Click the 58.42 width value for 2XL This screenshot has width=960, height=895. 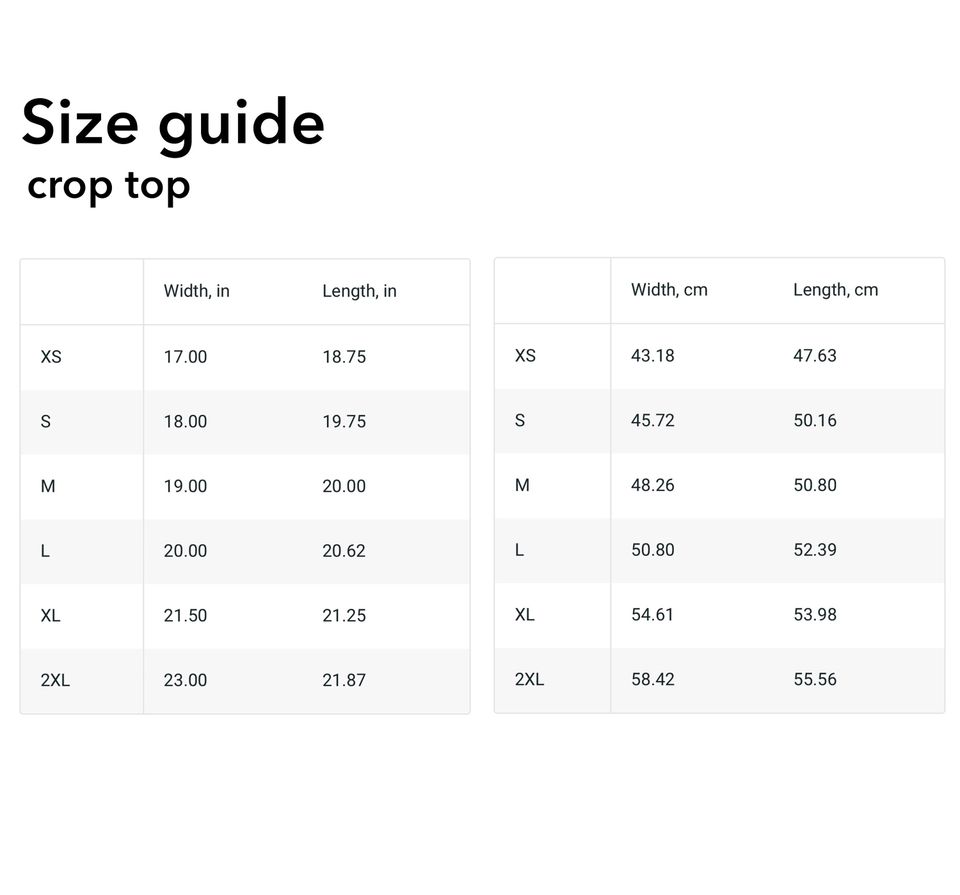point(652,680)
